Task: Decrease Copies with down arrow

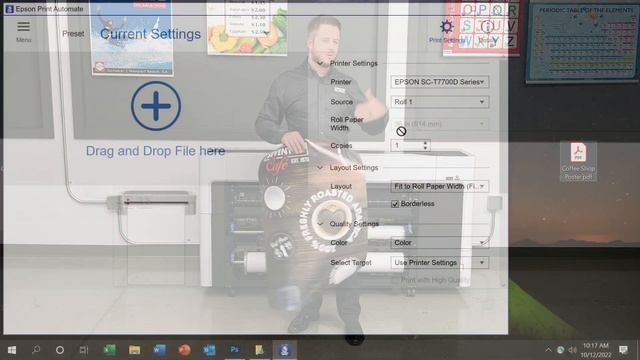Action: tap(426, 149)
